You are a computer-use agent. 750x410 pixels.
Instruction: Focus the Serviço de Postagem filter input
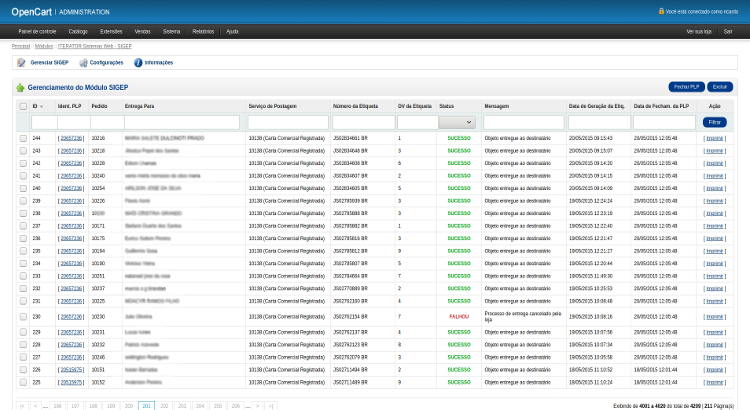[x=288, y=122]
